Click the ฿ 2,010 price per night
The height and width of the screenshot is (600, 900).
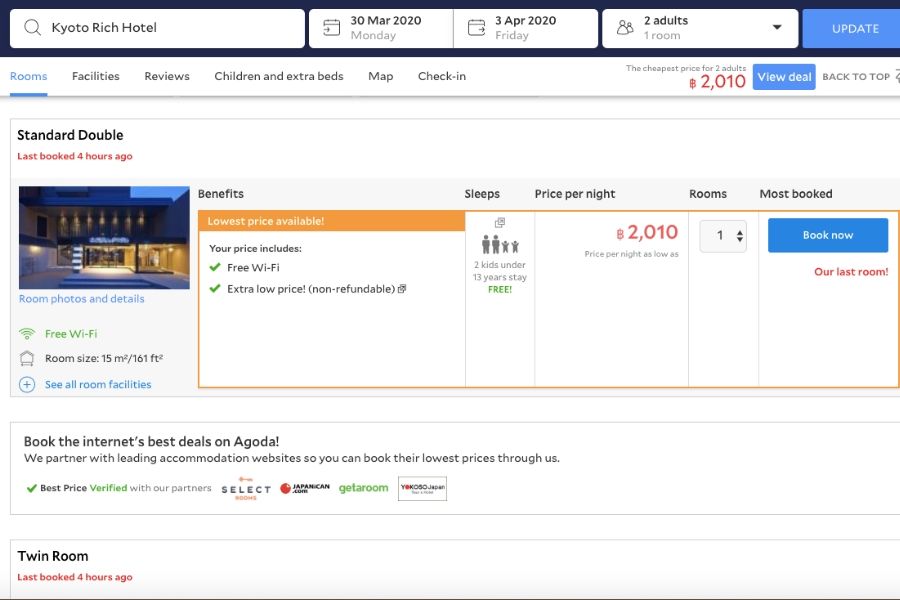647,232
